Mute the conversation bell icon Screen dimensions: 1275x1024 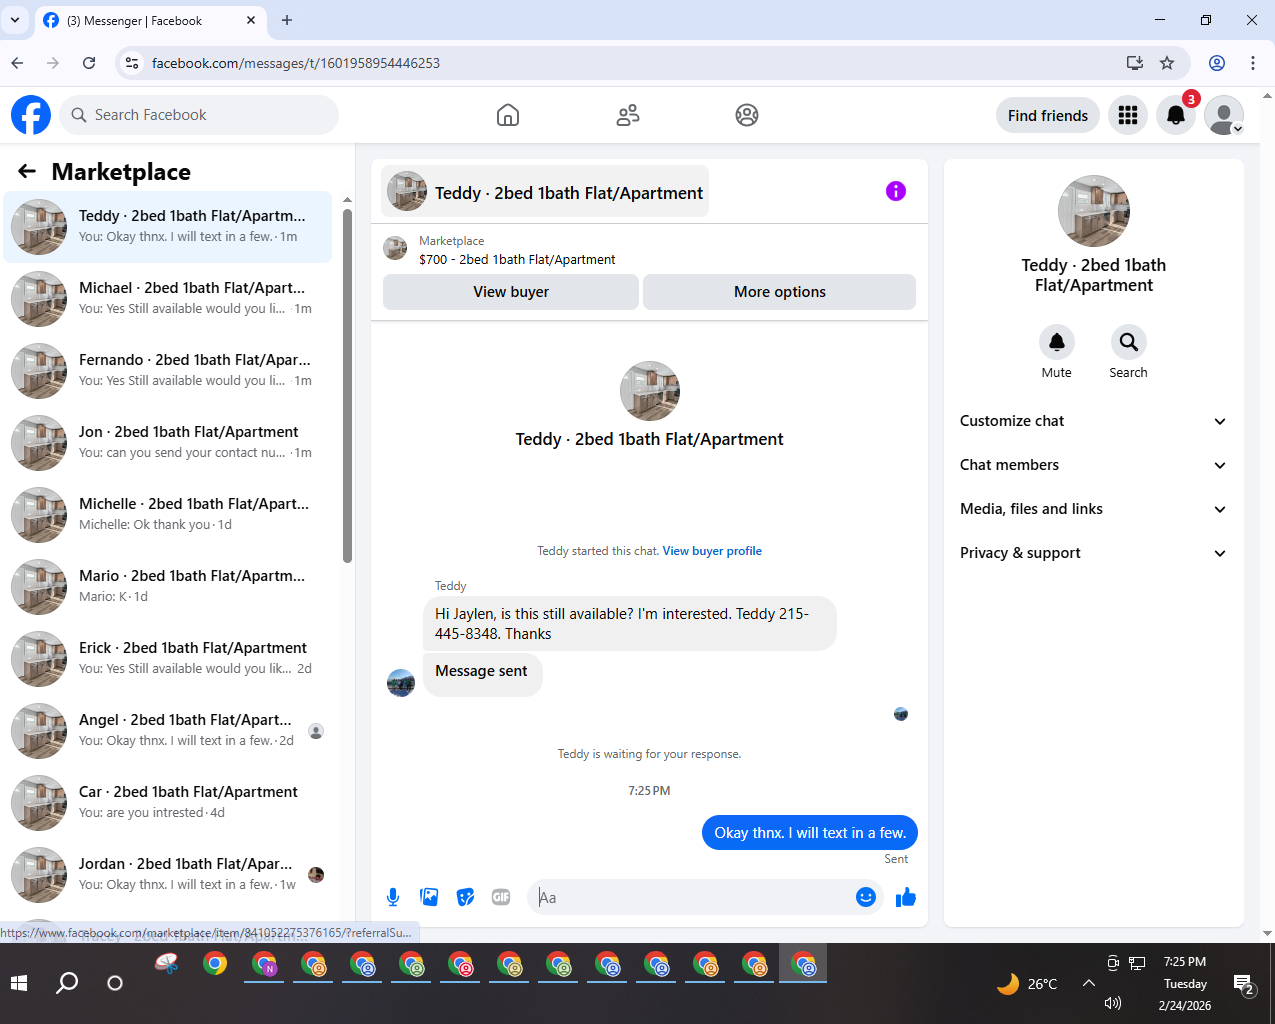(x=1057, y=342)
